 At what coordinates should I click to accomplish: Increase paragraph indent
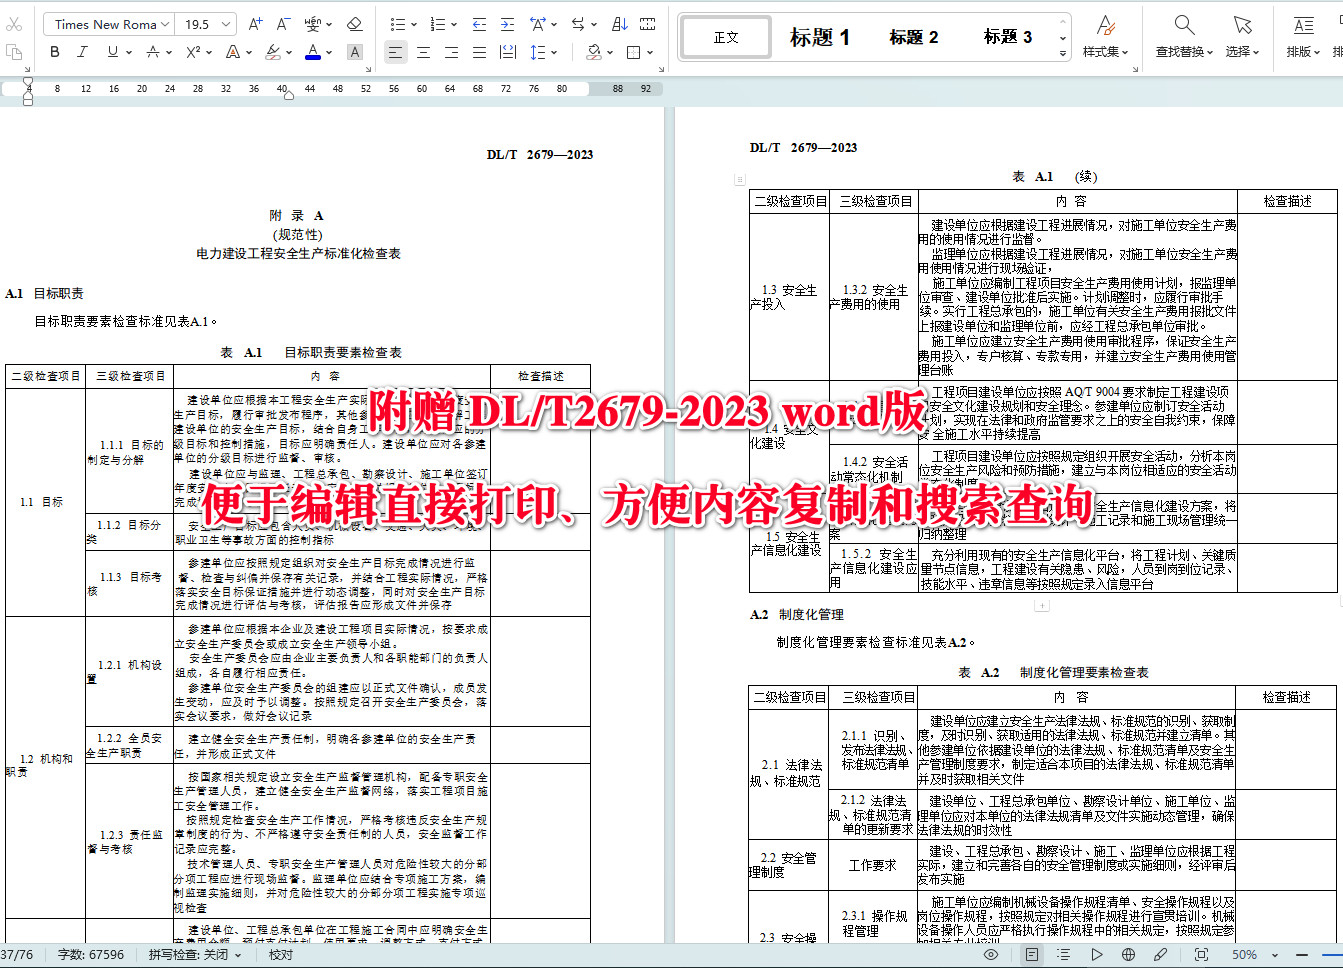(507, 24)
